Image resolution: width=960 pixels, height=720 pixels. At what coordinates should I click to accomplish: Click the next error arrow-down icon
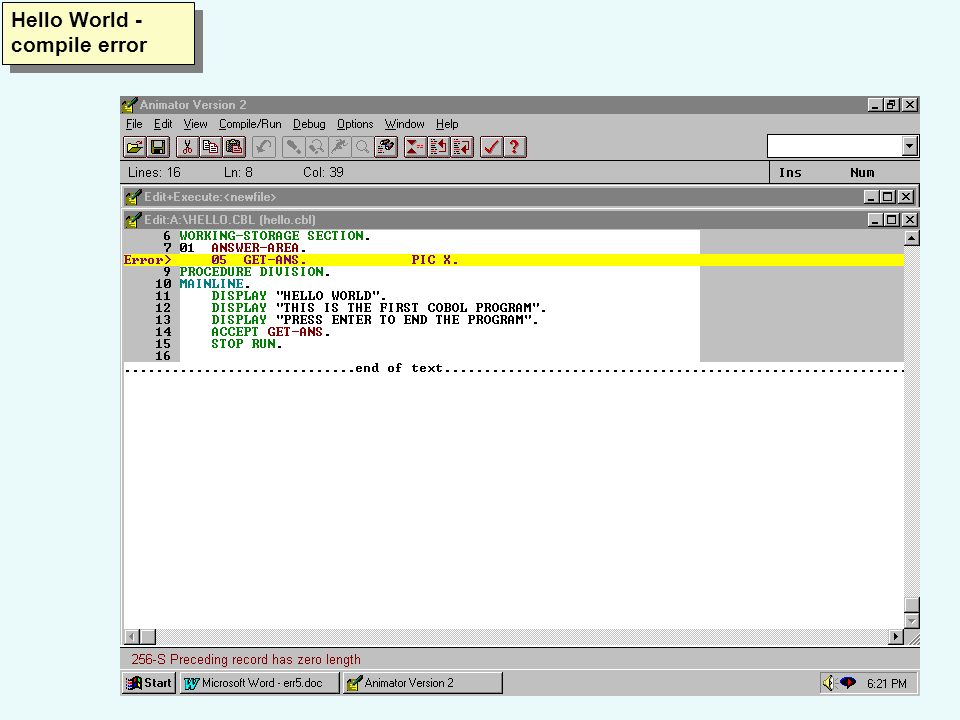coord(462,147)
